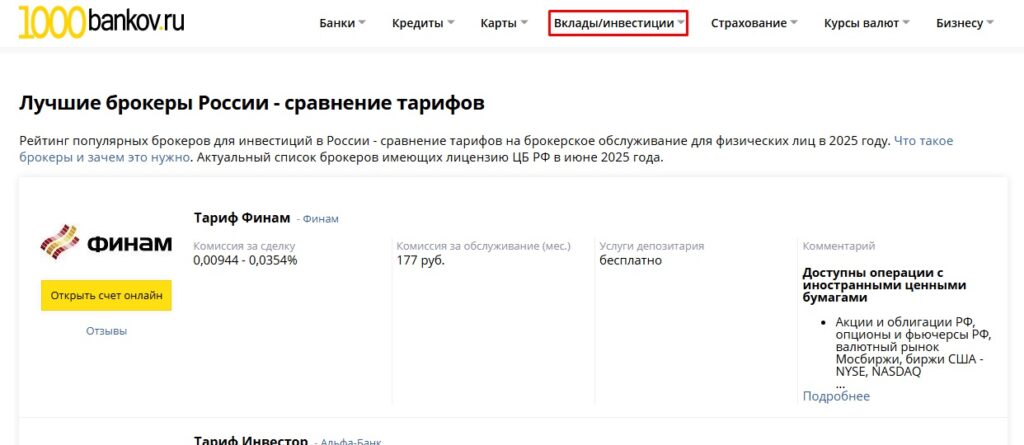Click the dropdown arrow next to Кредиты
This screenshot has height=445, width=1024.
pos(450,23)
